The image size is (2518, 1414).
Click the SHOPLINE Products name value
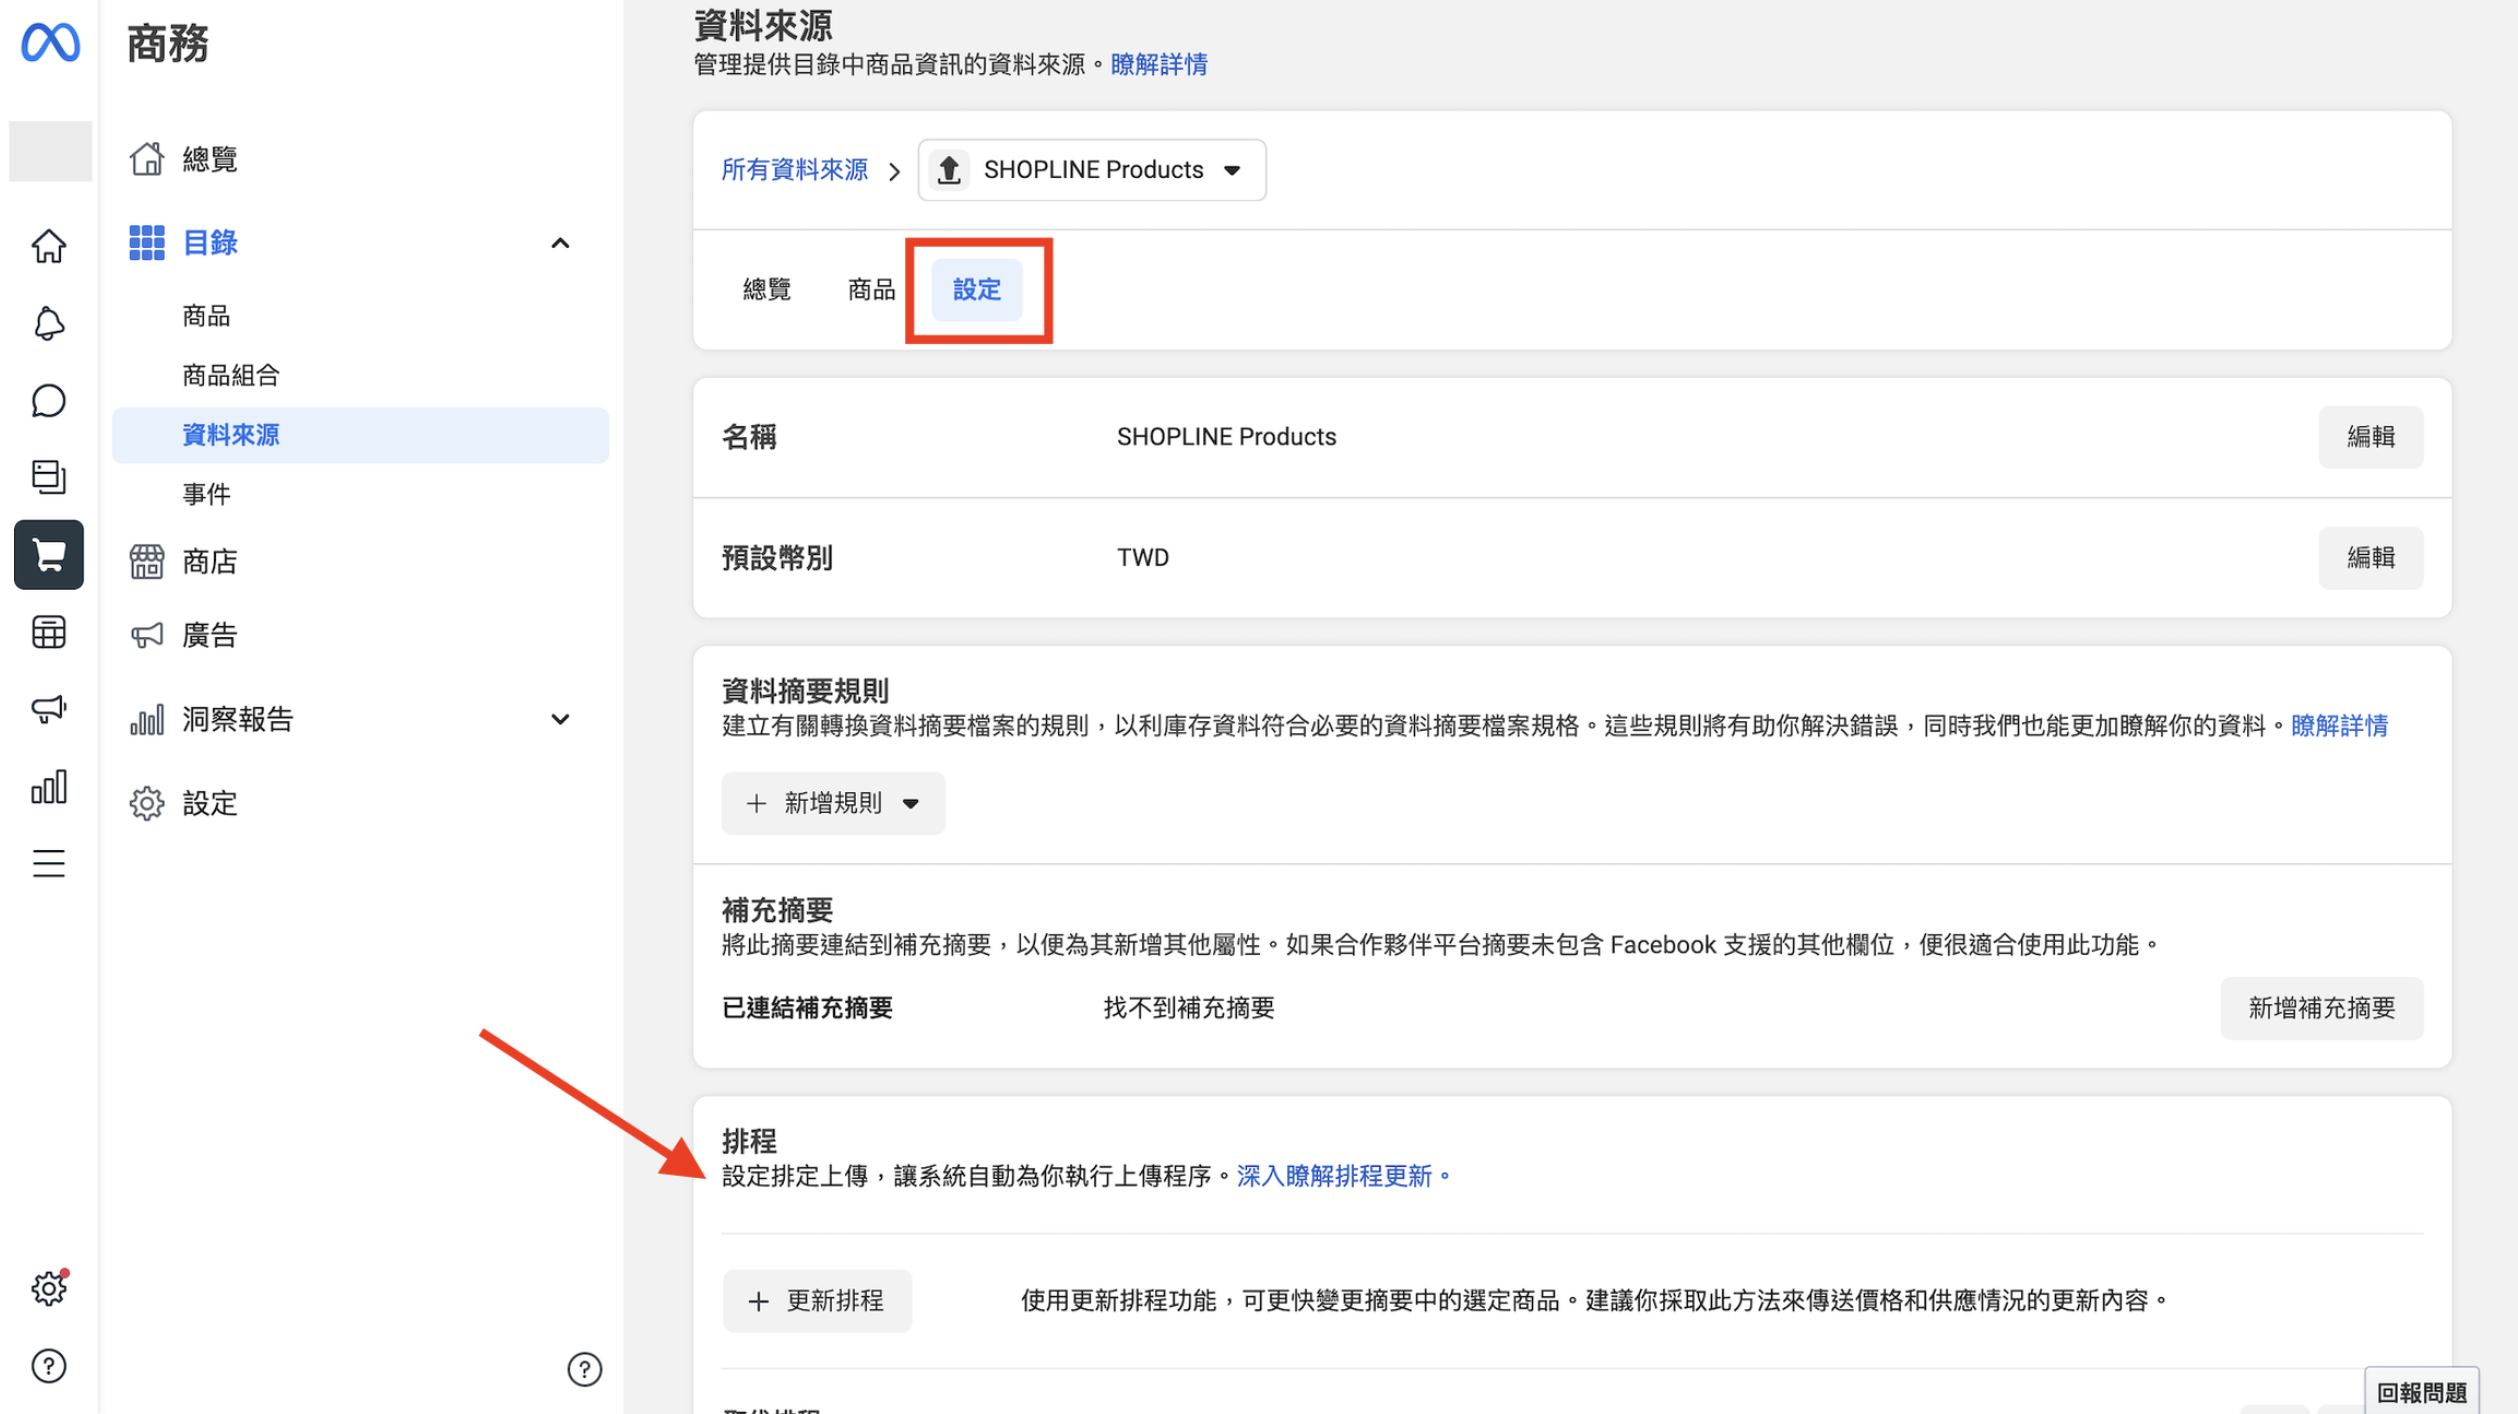1226,437
